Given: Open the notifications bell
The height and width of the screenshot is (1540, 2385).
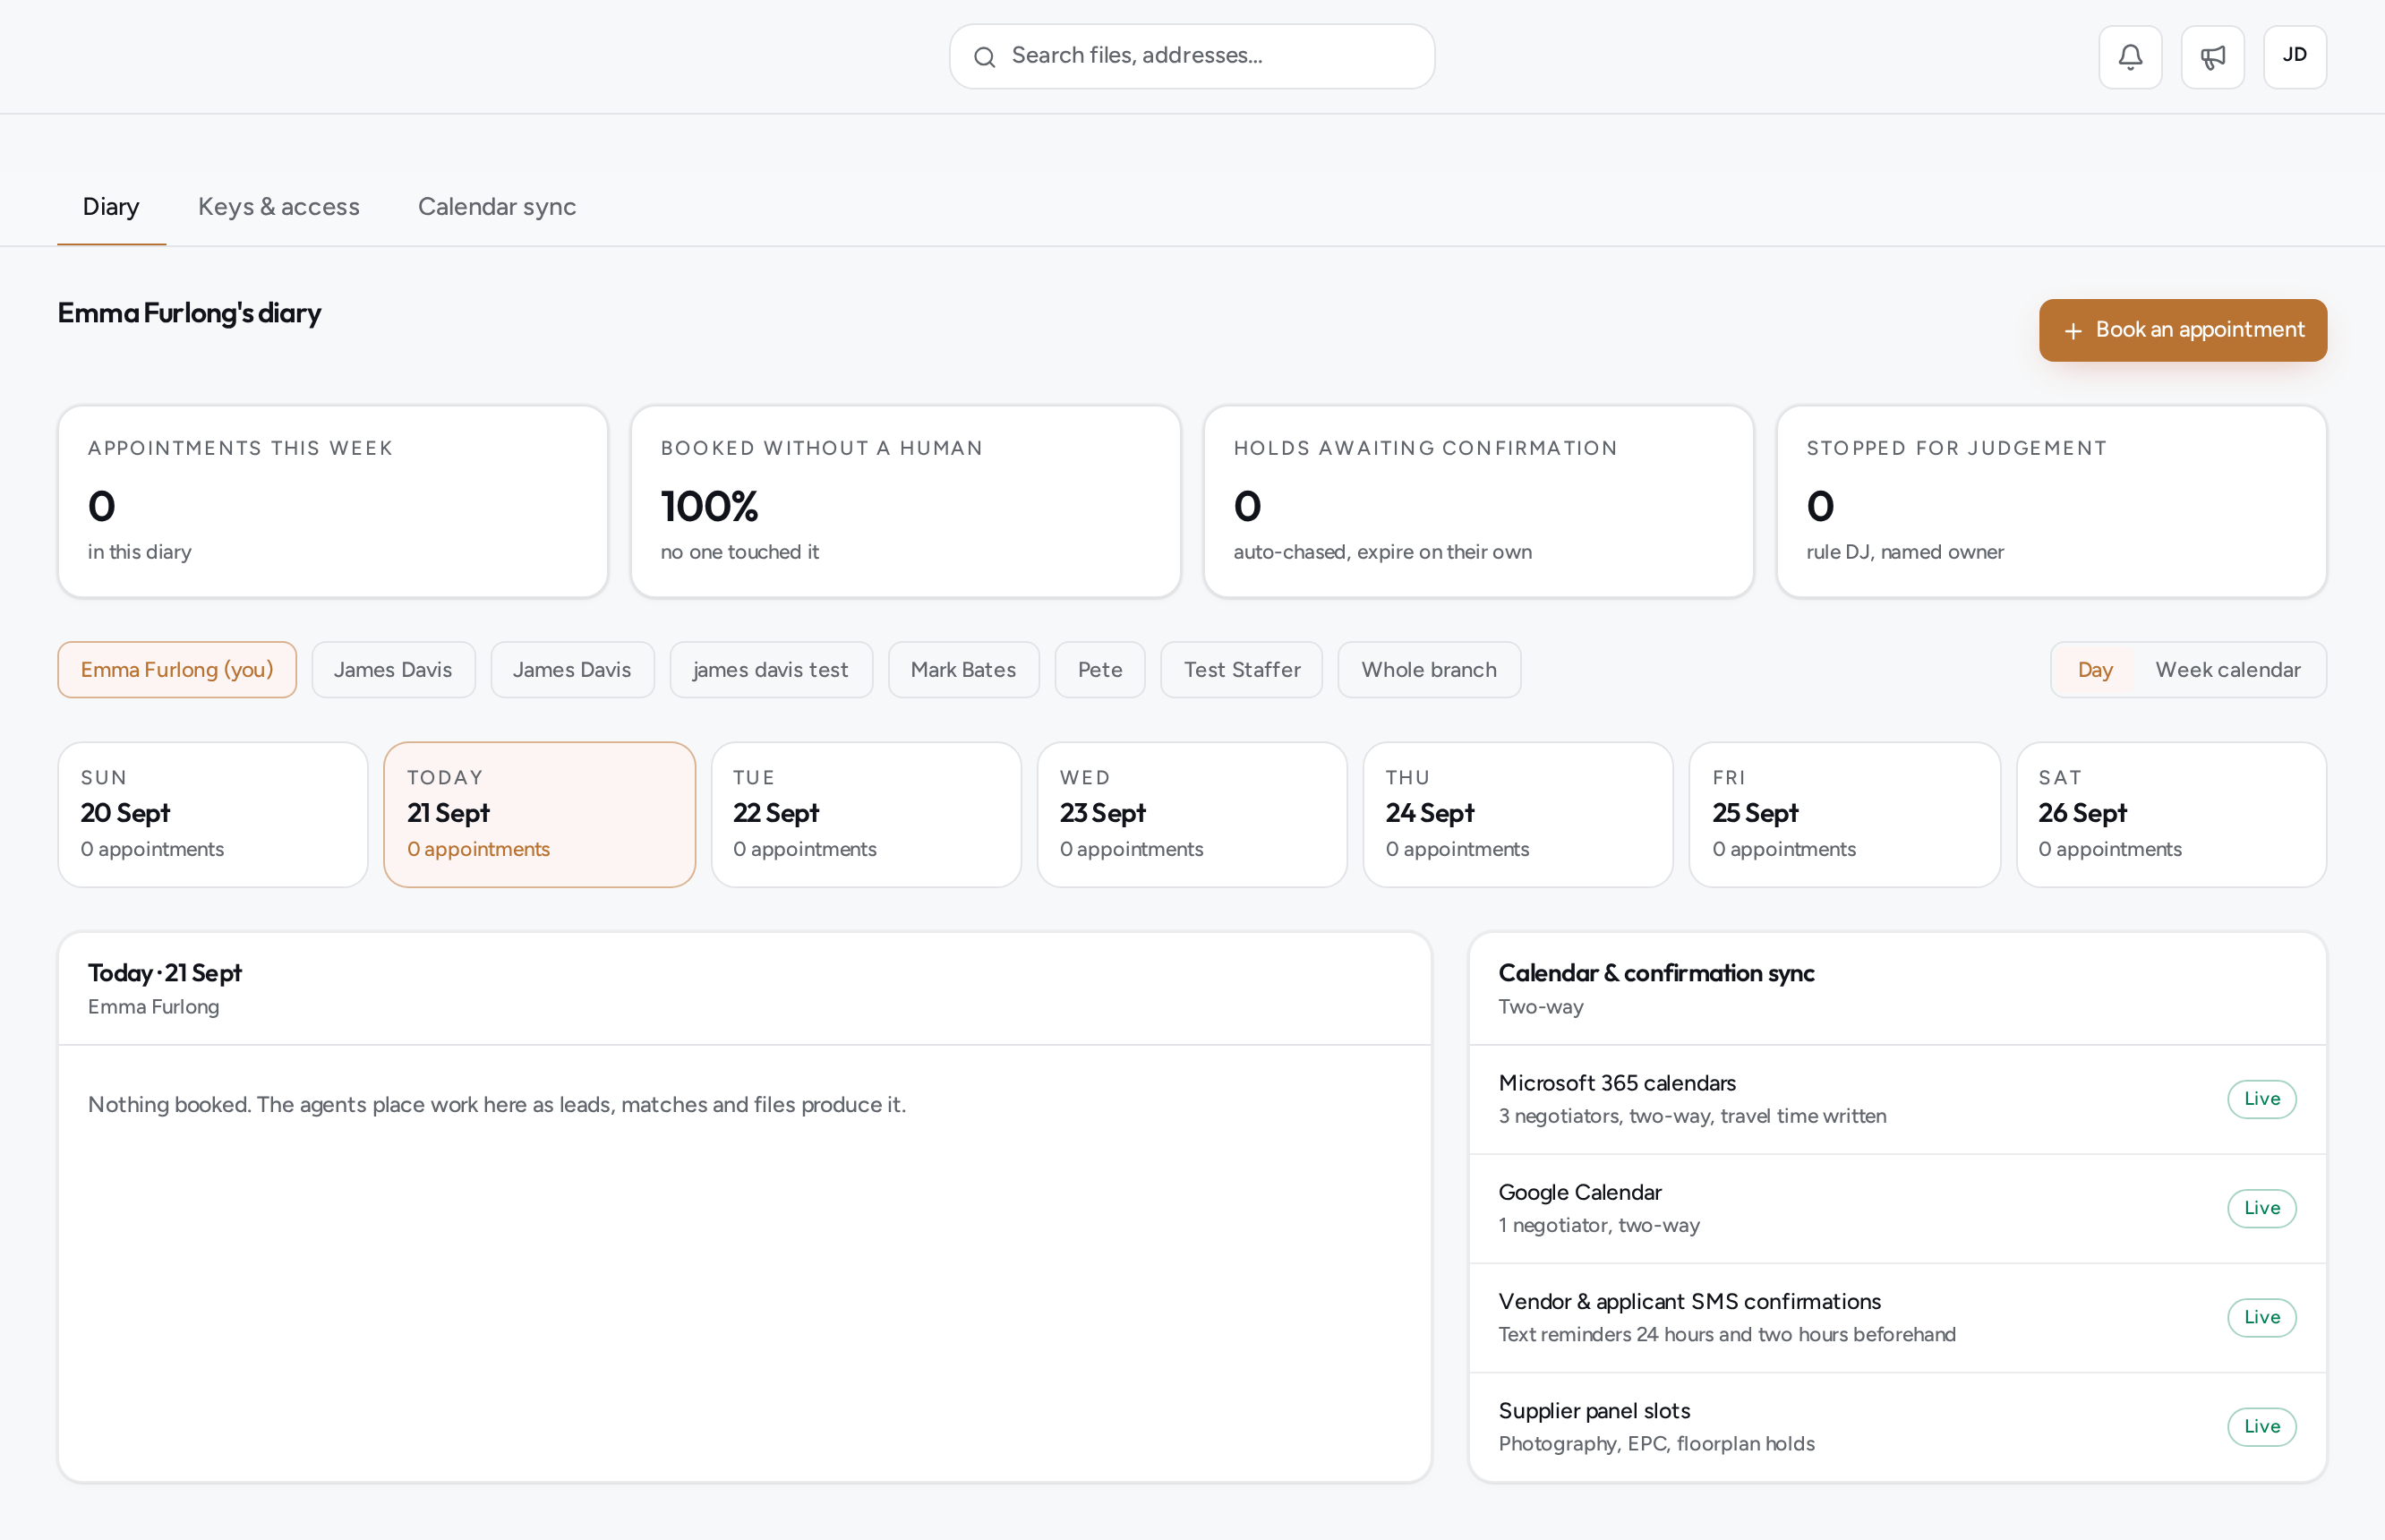Looking at the screenshot, I should point(2130,57).
